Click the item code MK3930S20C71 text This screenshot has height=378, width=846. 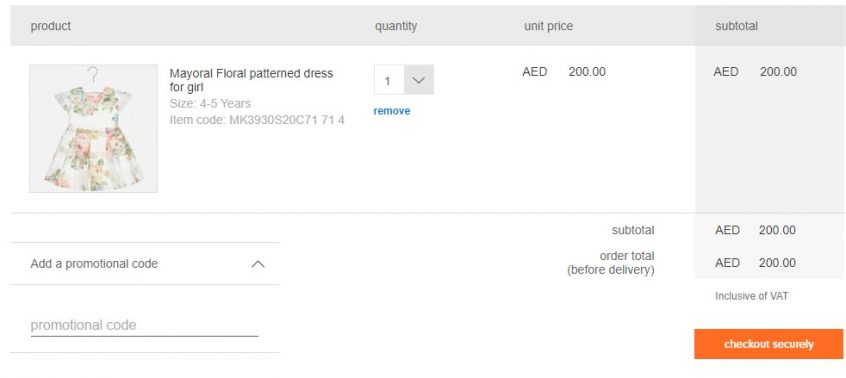coord(257,120)
